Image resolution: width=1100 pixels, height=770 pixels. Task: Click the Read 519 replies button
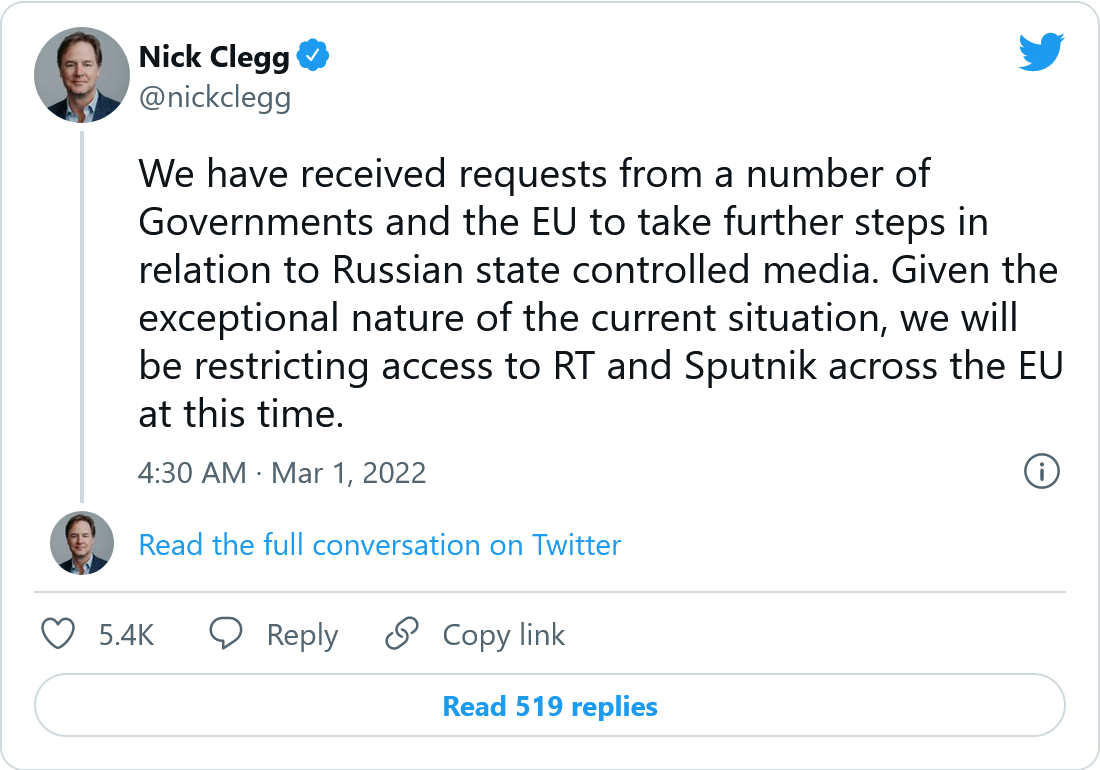pos(550,707)
